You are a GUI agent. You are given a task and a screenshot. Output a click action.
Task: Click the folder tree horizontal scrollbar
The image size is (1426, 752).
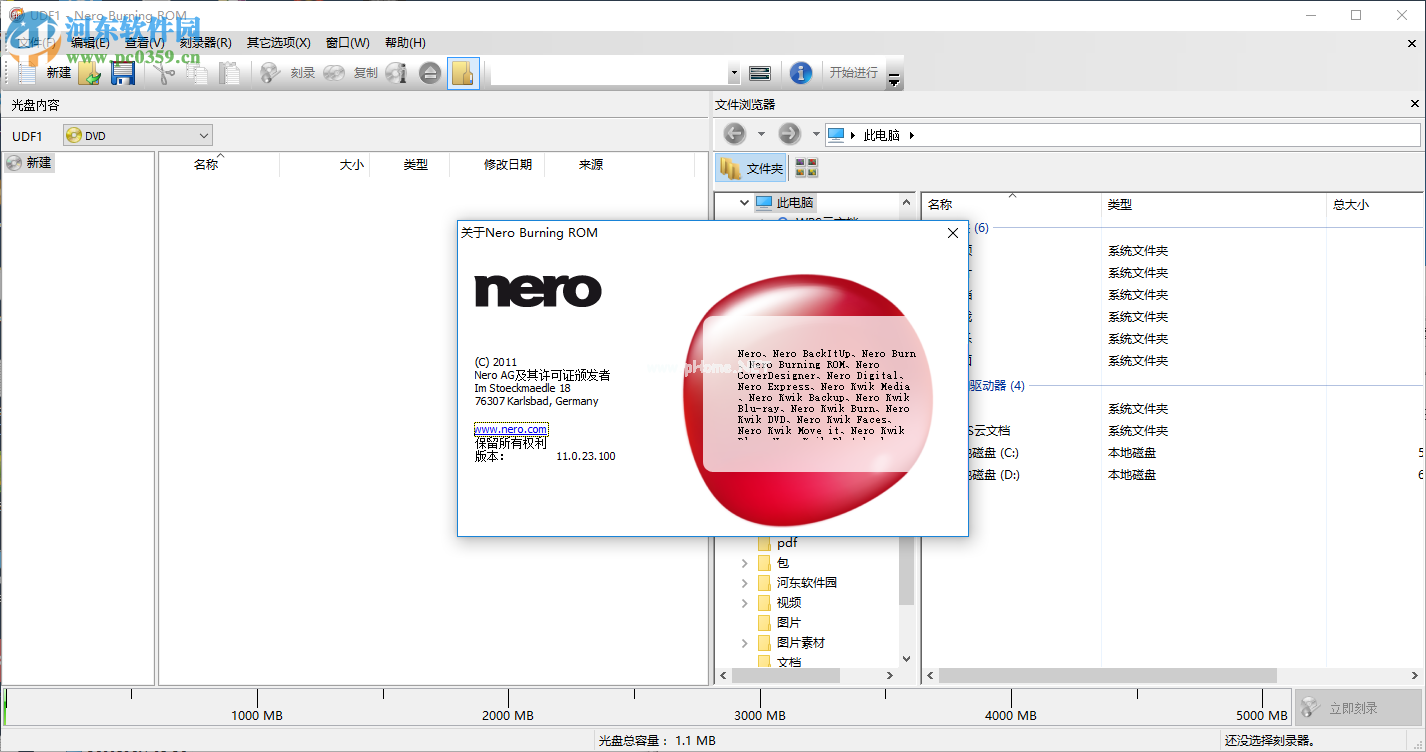click(785, 676)
